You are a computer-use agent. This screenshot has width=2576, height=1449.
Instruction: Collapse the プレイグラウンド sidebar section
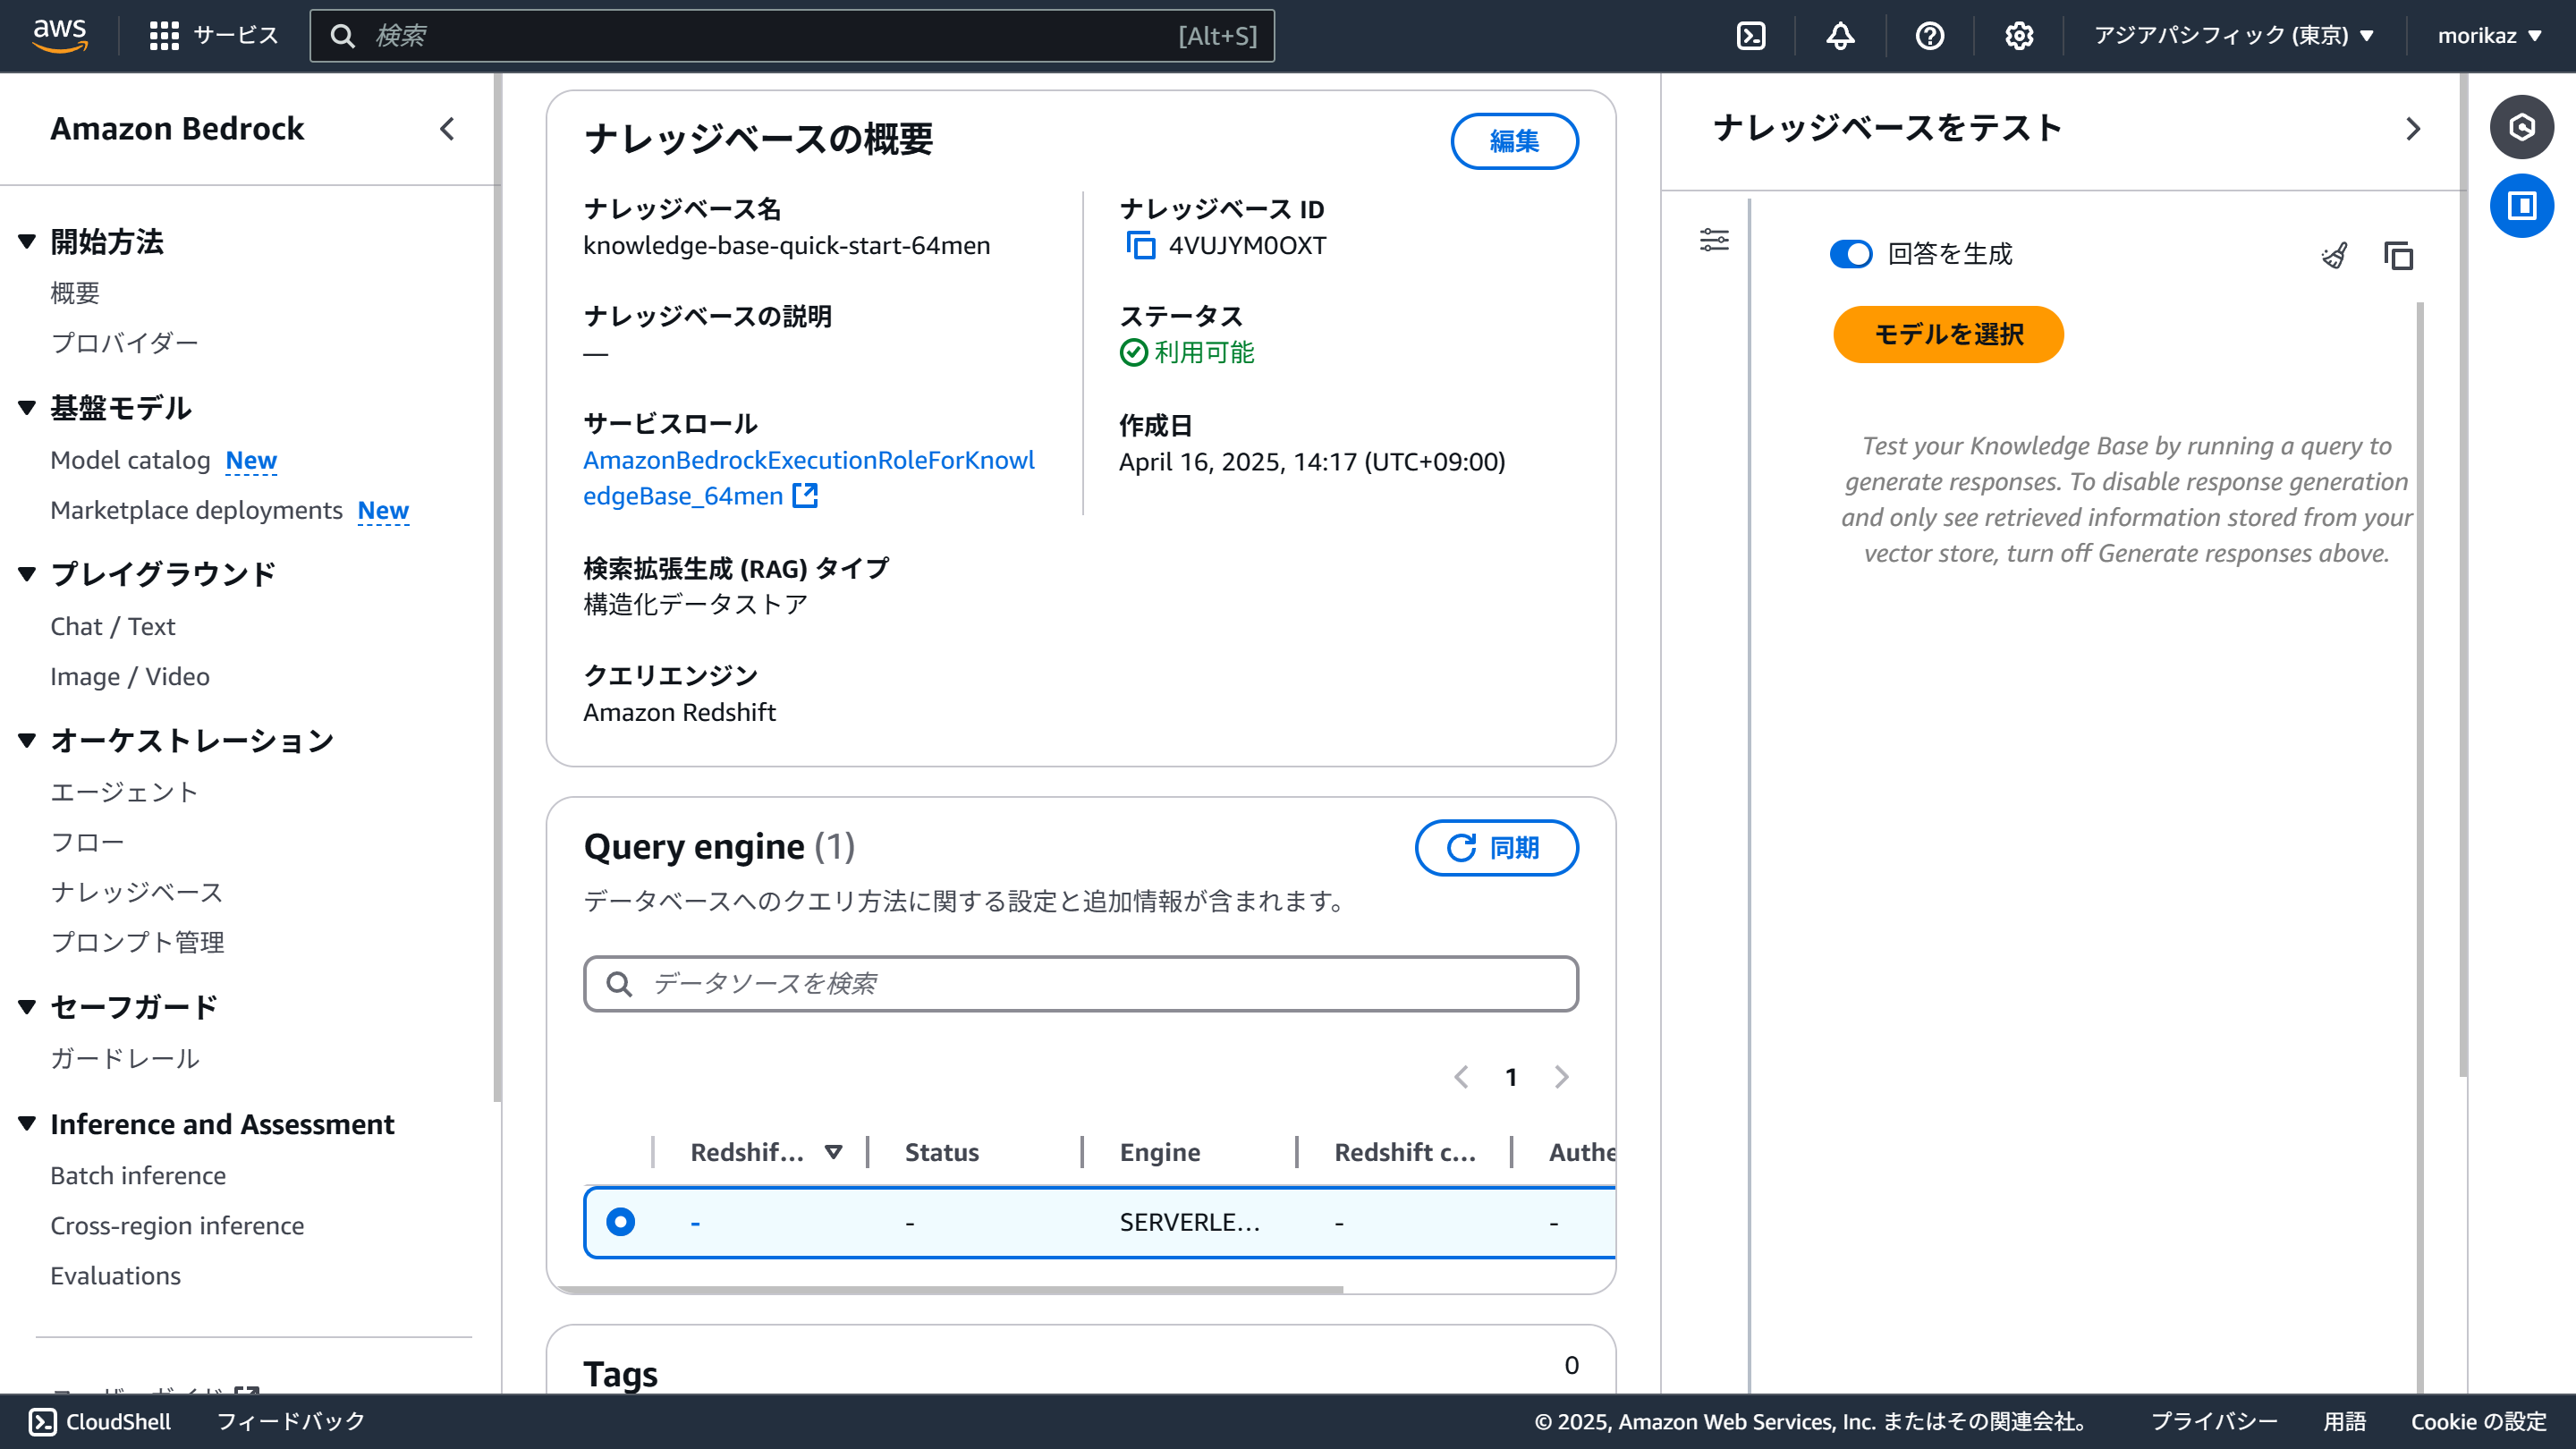pyautogui.click(x=28, y=574)
